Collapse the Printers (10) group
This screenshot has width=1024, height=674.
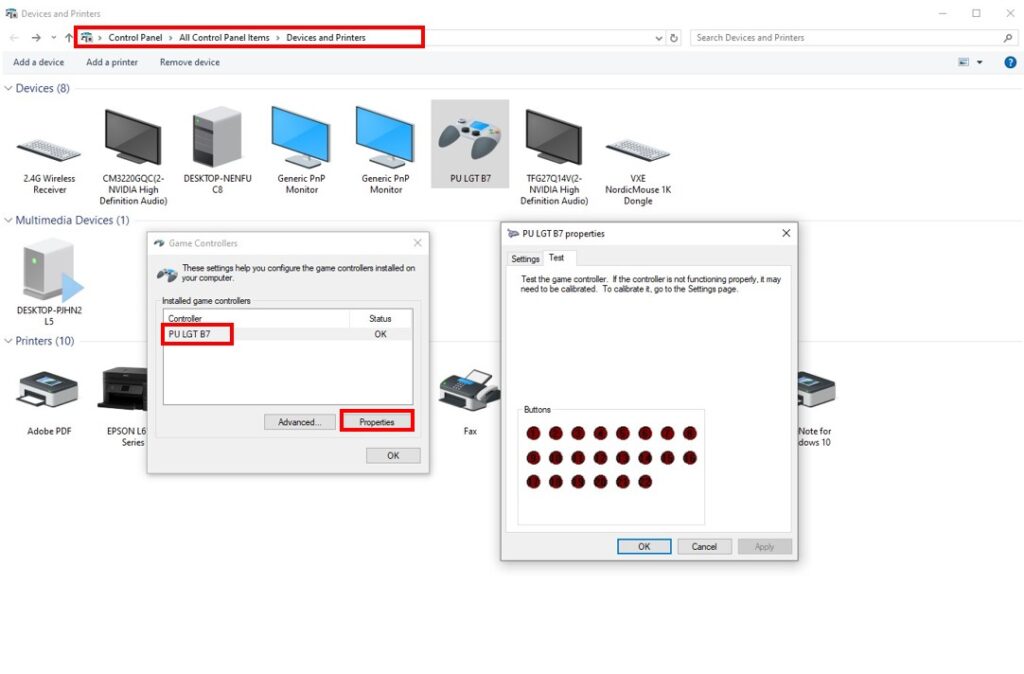(9, 341)
